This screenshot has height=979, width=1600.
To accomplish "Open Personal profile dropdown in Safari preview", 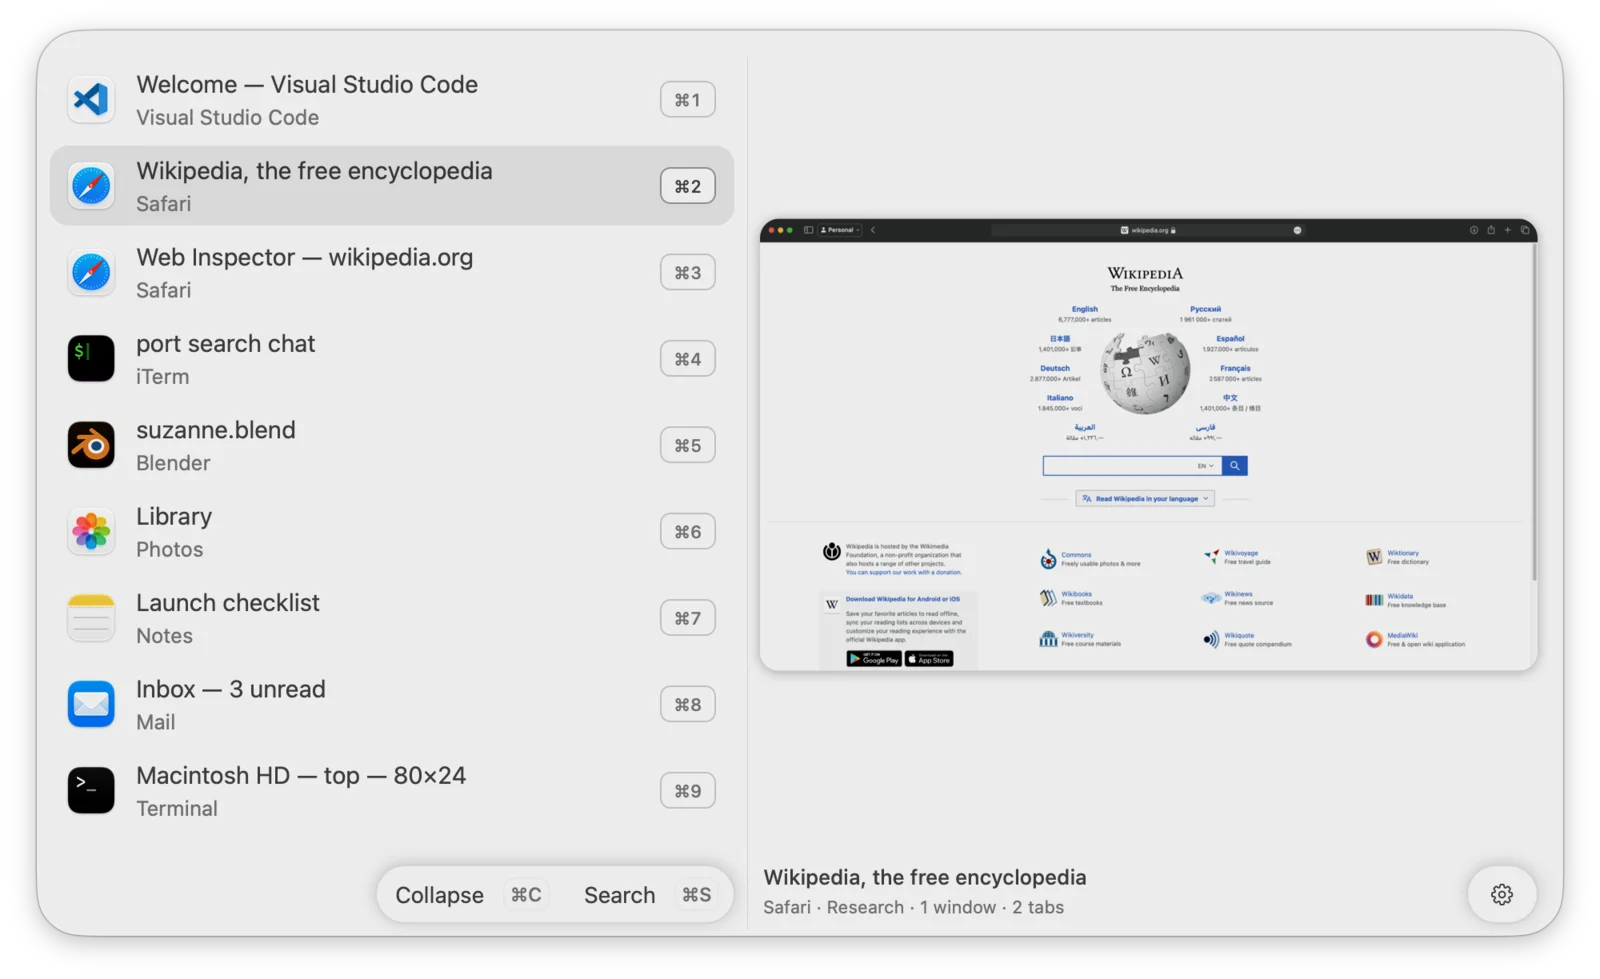I will tap(840, 230).
